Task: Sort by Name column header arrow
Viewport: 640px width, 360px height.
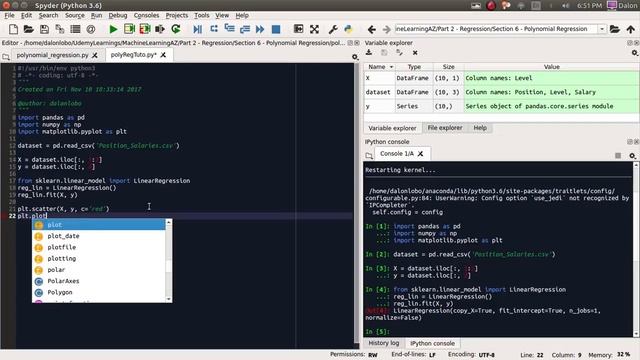Action: click(391, 67)
